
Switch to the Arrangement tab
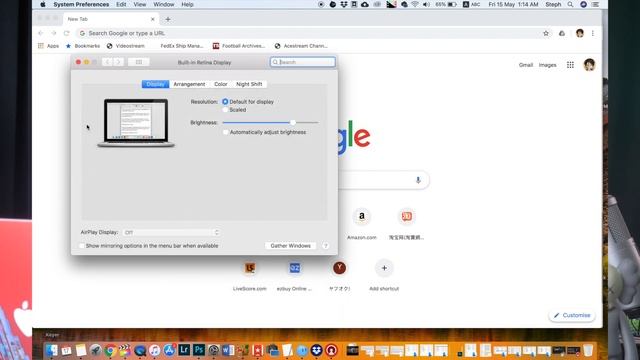[x=189, y=84]
